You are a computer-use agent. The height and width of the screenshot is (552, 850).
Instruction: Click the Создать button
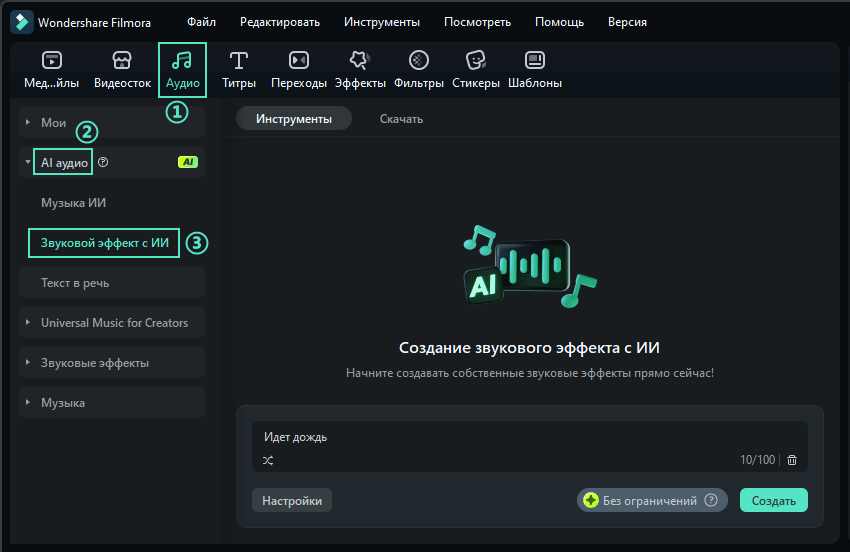pos(774,500)
